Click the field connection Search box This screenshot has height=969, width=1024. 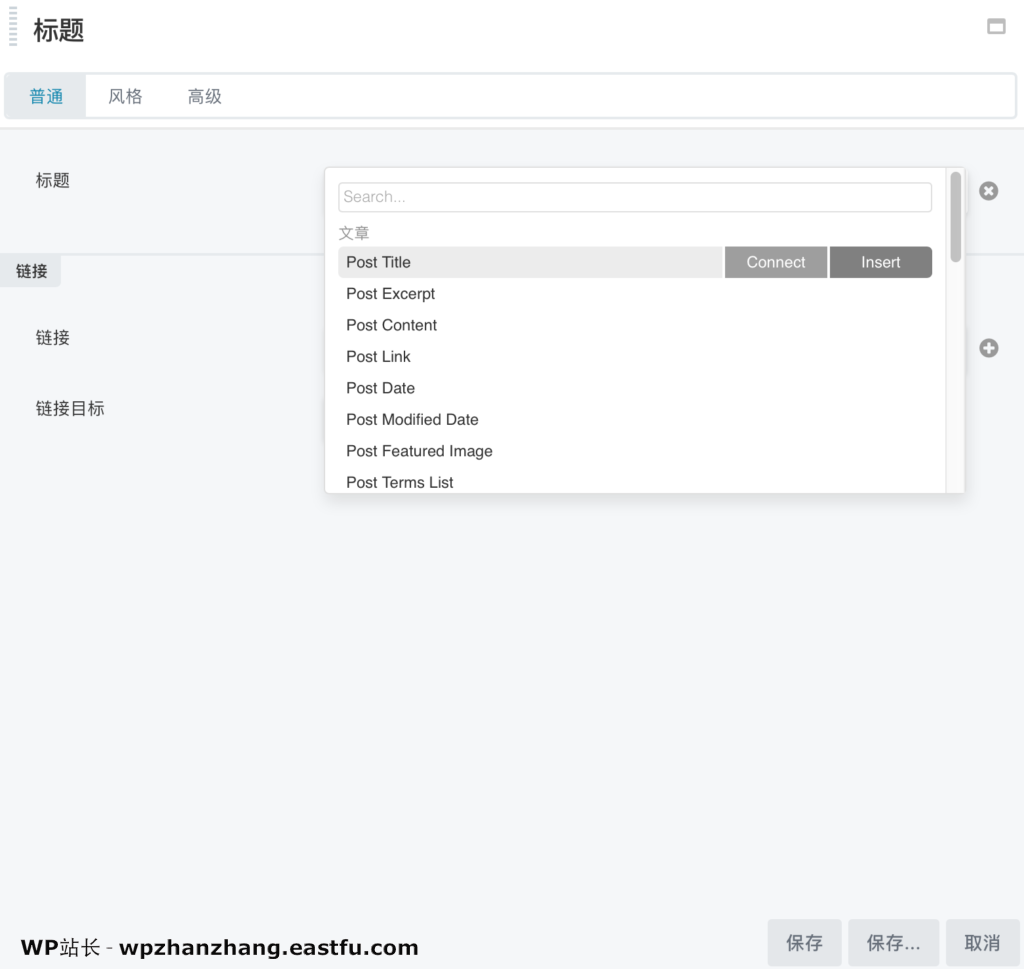(634, 197)
